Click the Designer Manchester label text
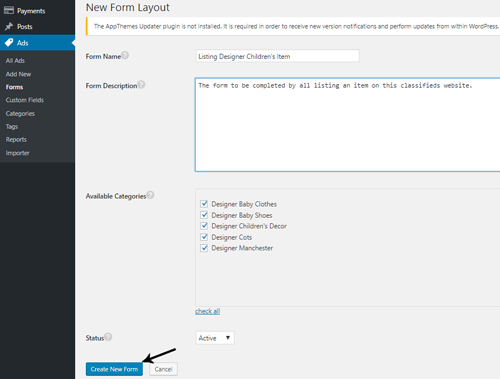The image size is (500, 379). pos(242,248)
